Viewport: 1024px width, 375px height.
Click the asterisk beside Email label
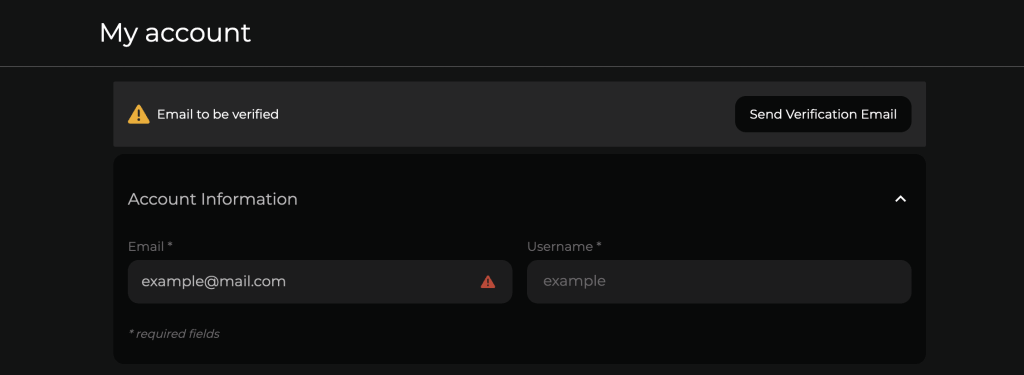click(170, 245)
